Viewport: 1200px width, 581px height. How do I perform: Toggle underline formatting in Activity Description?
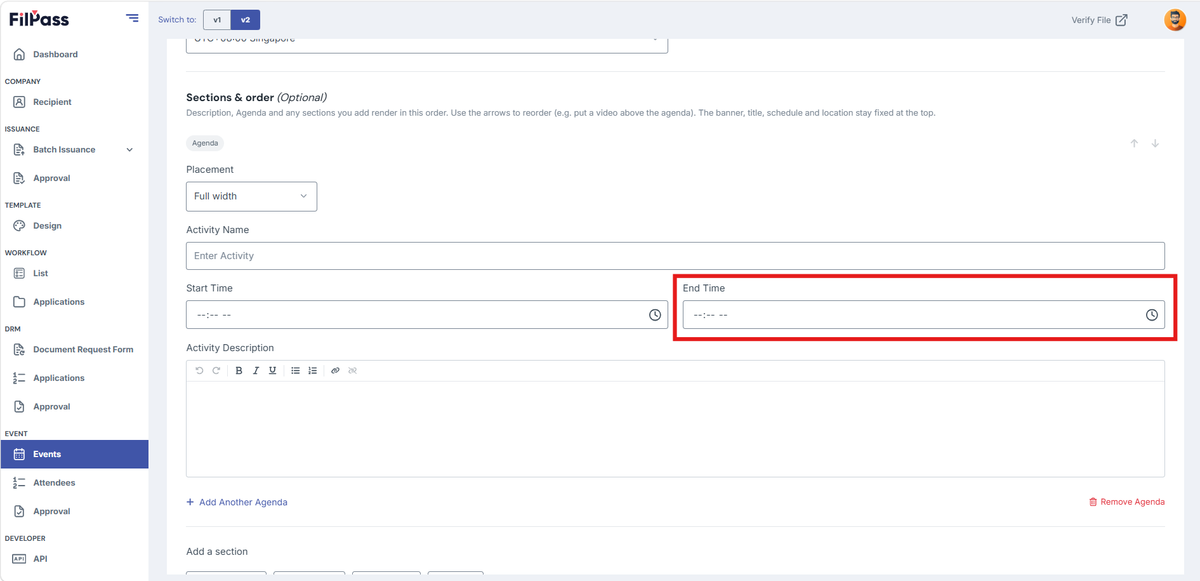click(x=272, y=370)
